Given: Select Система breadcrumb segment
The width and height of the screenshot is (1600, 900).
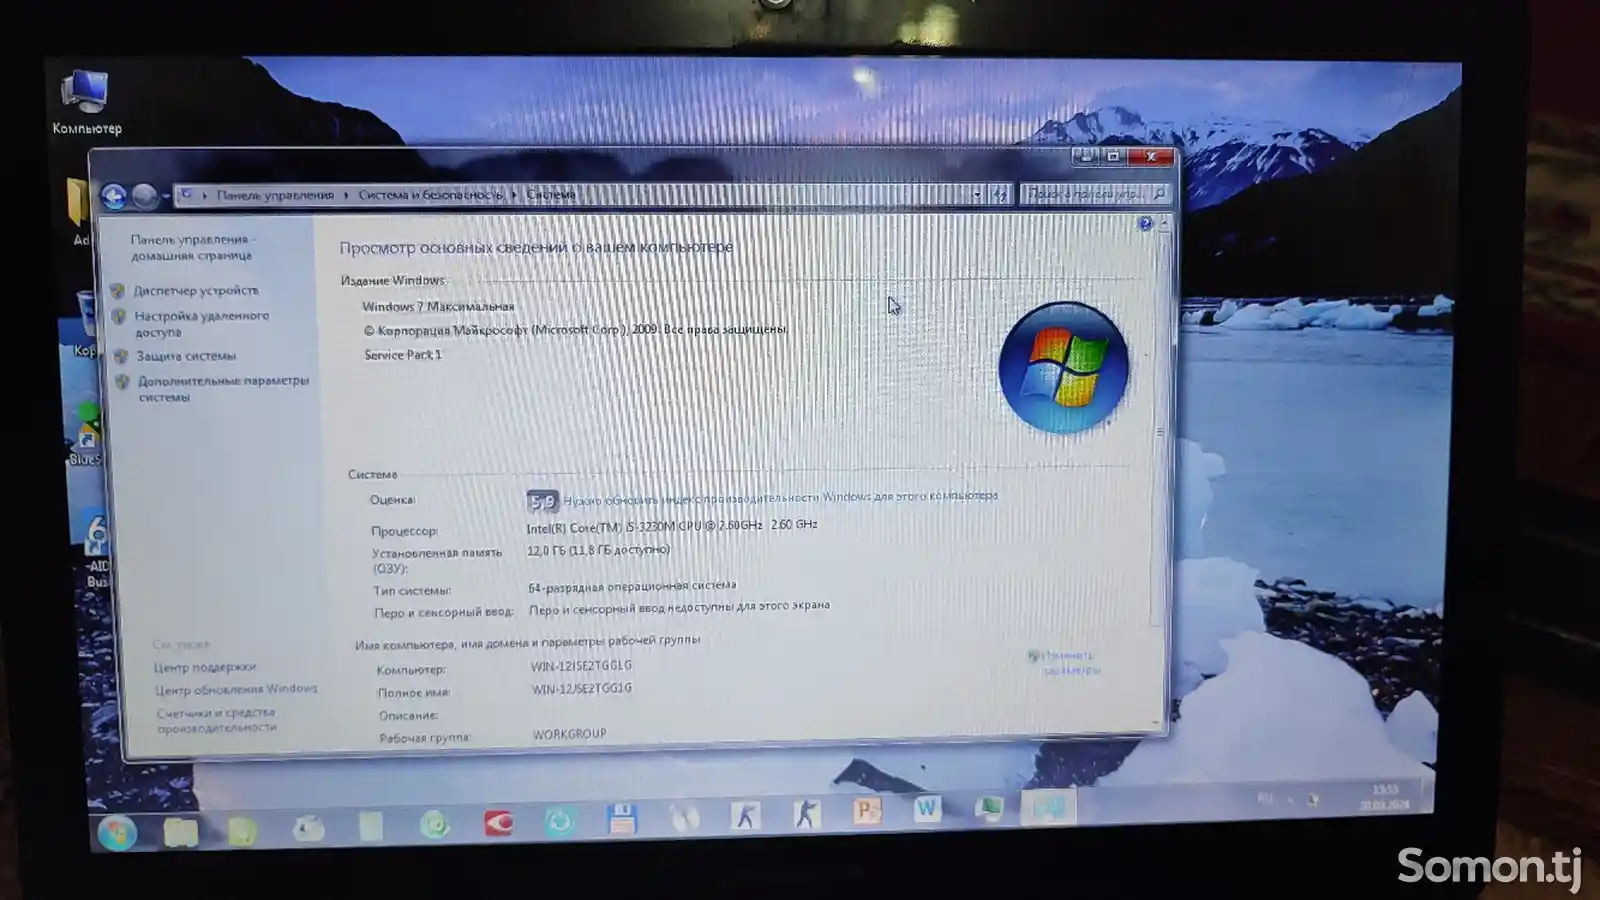Looking at the screenshot, I should tap(551, 195).
